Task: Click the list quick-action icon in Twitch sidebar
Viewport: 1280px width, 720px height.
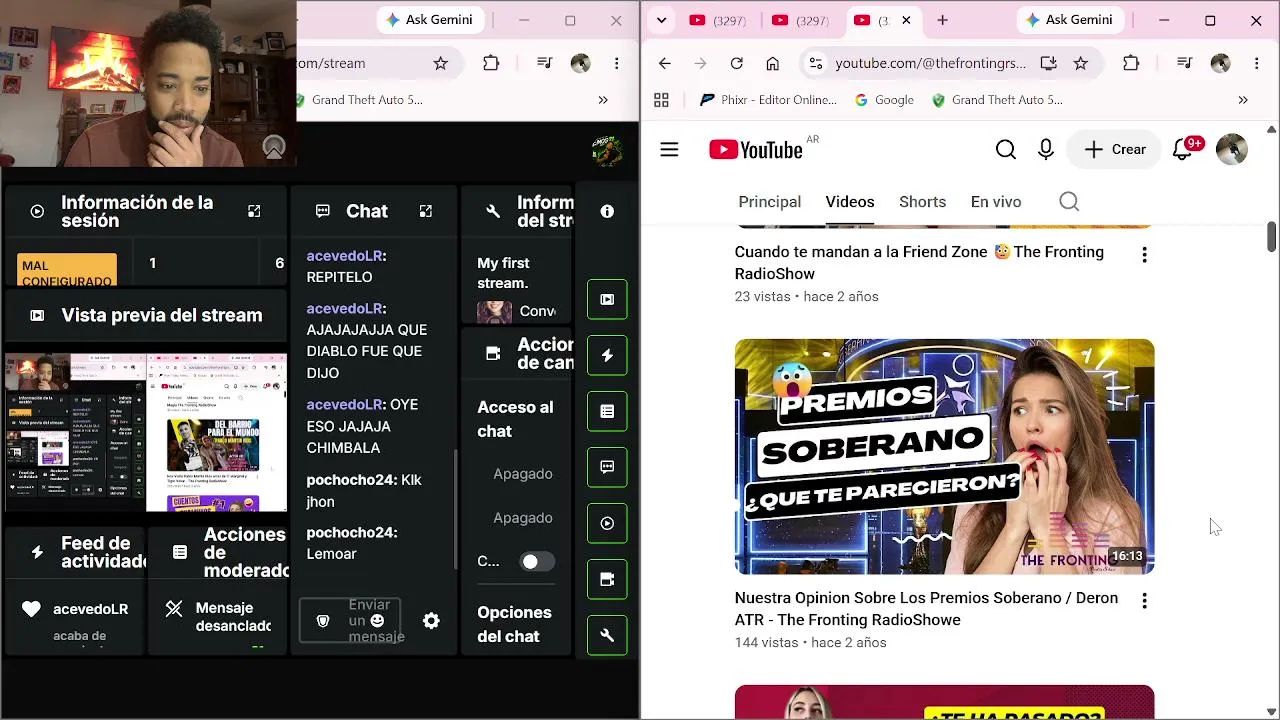Action: click(x=607, y=411)
